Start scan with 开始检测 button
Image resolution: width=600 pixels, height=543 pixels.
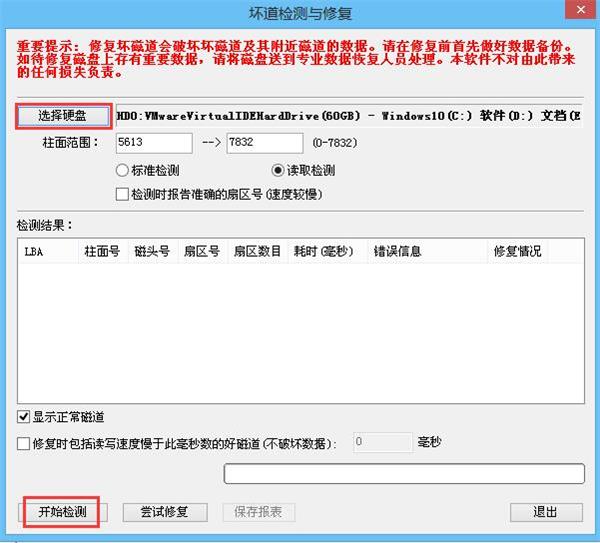[x=63, y=512]
